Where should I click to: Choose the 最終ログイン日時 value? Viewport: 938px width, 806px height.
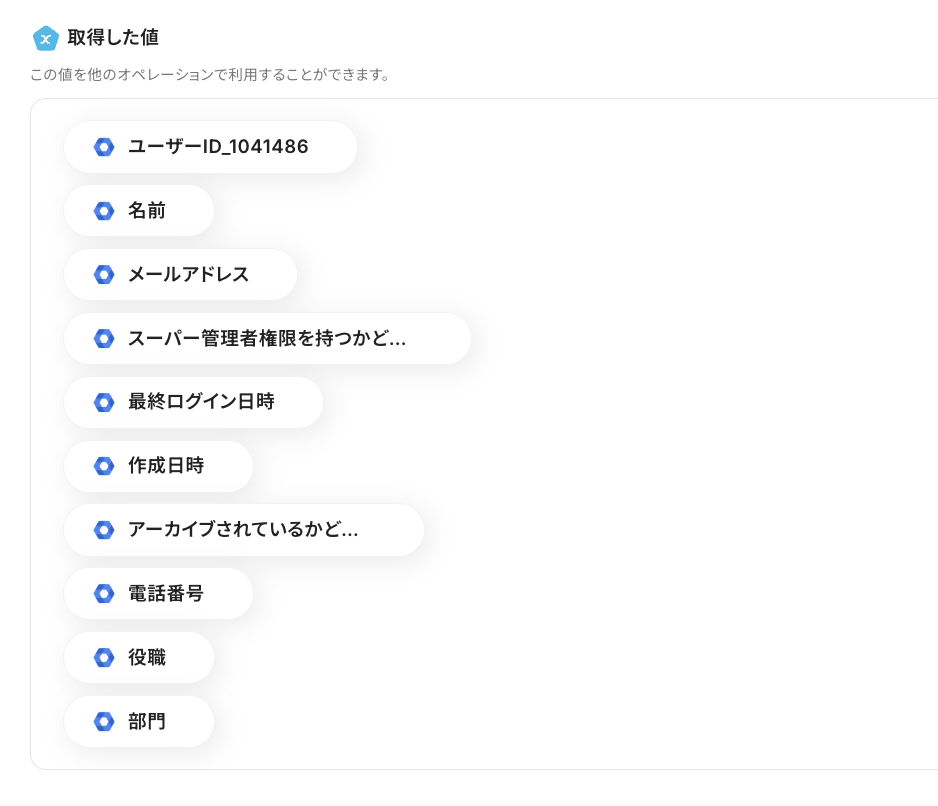pos(201,402)
